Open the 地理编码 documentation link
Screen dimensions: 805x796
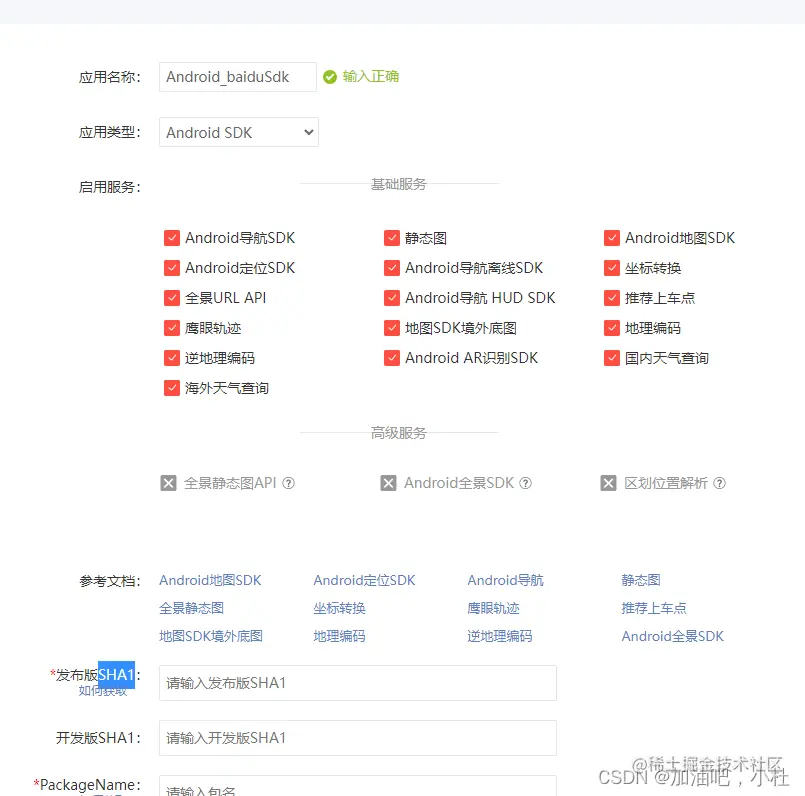coord(338,636)
